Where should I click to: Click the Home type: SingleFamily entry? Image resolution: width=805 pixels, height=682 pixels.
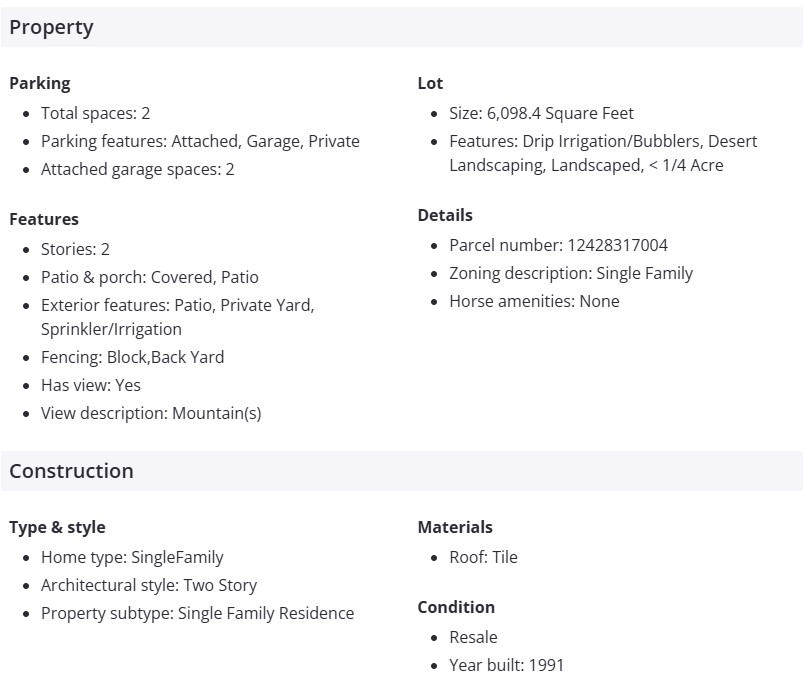tap(133, 557)
